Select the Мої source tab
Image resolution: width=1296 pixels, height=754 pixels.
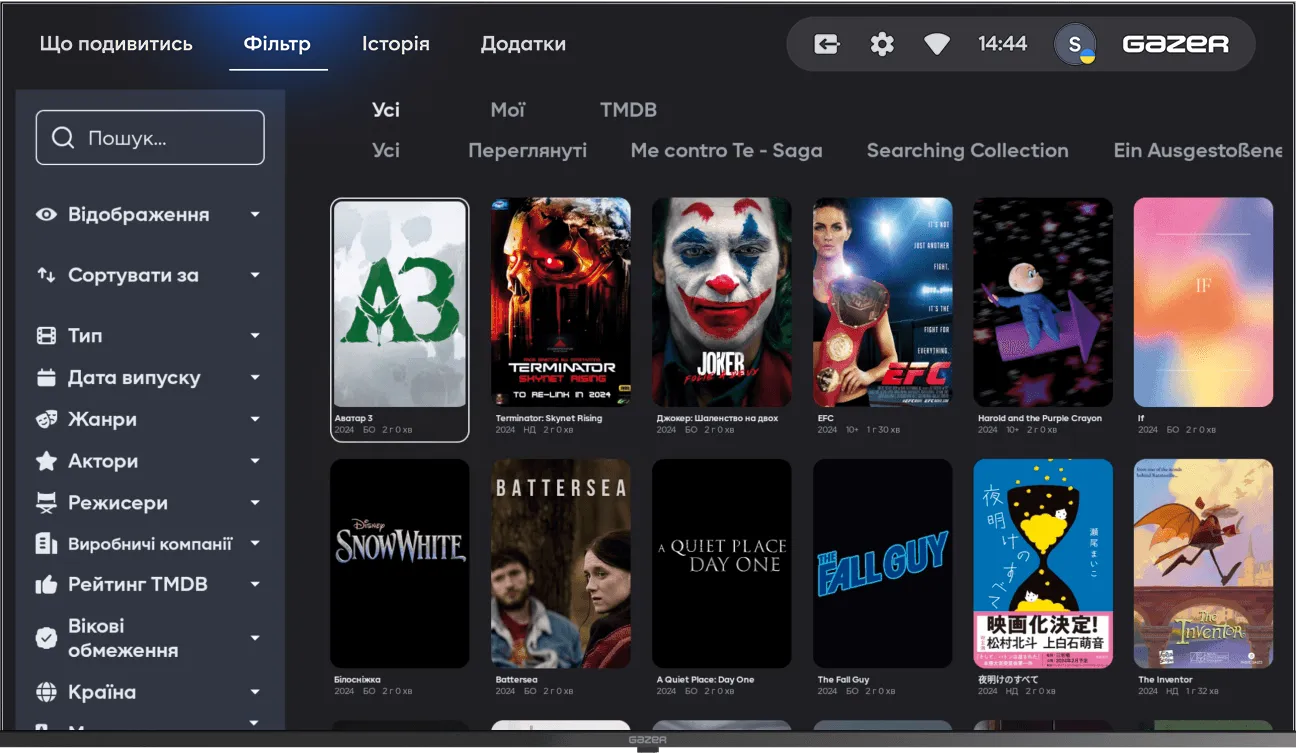(508, 110)
